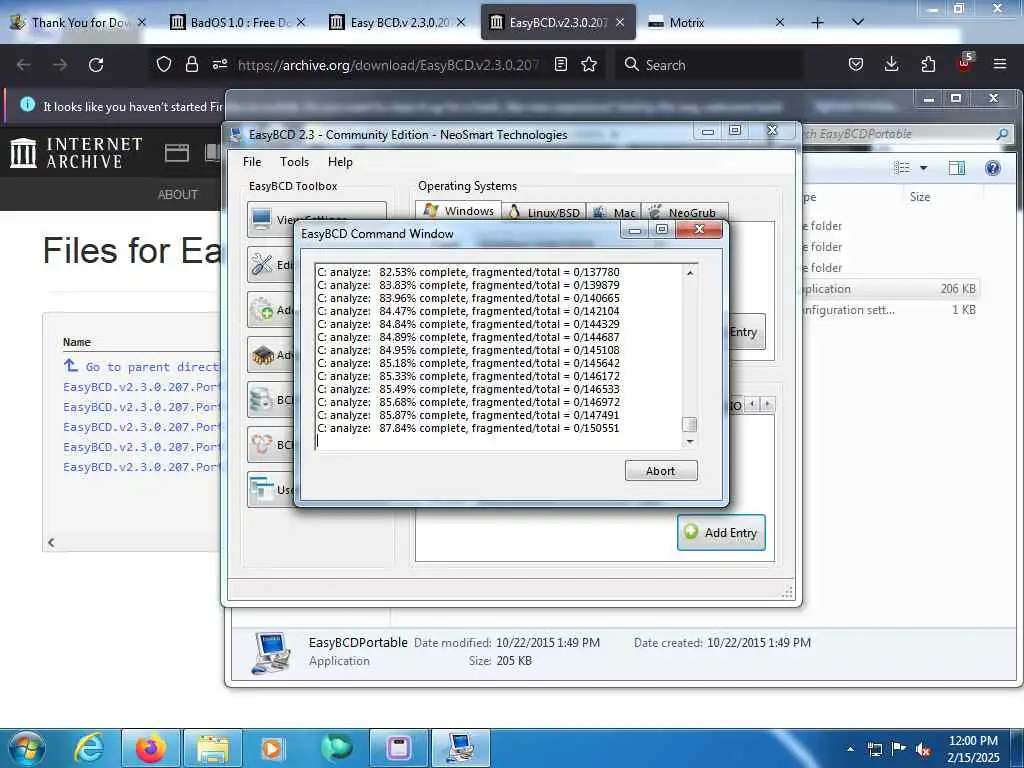The image size is (1024, 768).
Task: Click ABOUT in Internet Archive nav
Action: coord(178,195)
